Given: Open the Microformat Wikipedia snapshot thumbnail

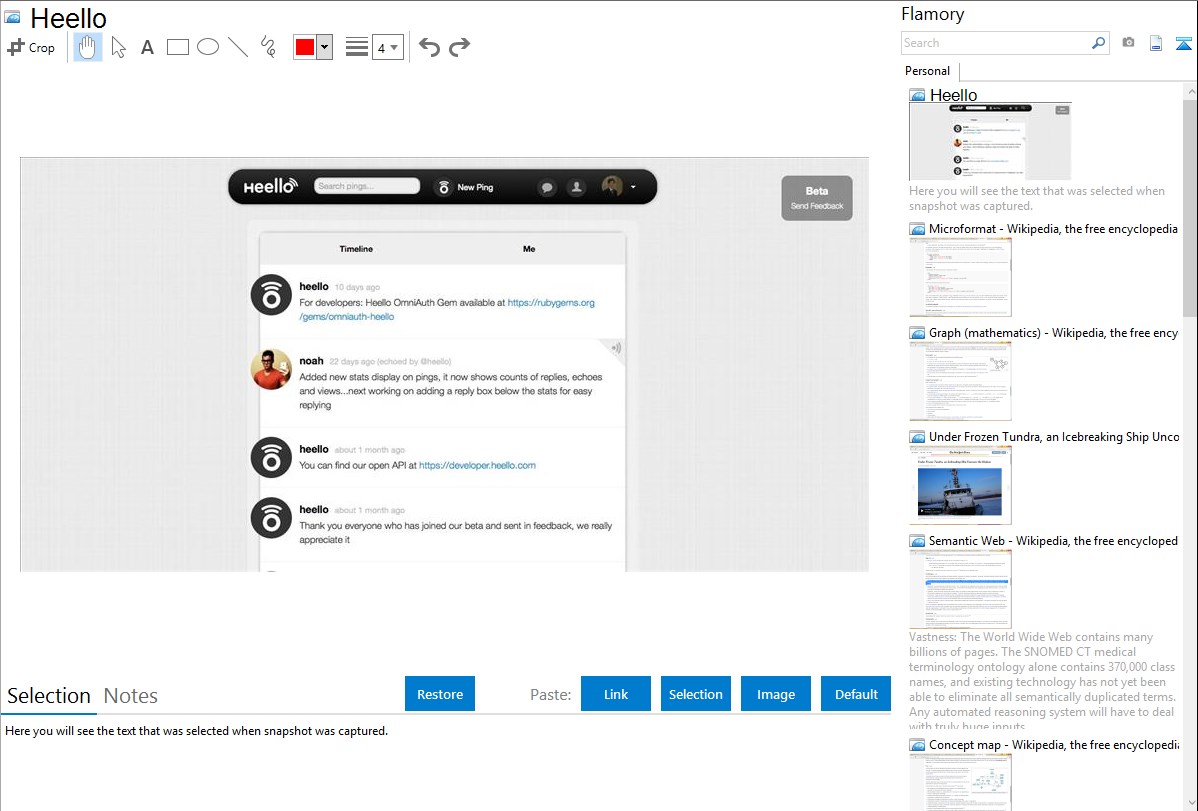Looking at the screenshot, I should click(x=960, y=277).
